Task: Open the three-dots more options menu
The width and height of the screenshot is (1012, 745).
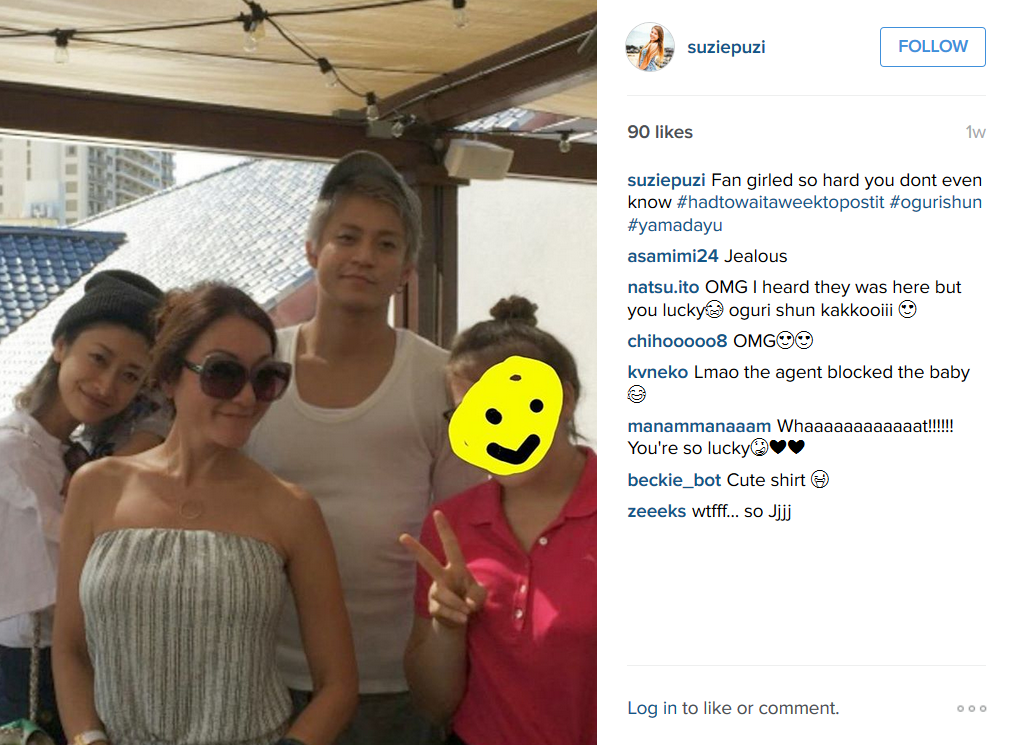Action: click(x=971, y=708)
